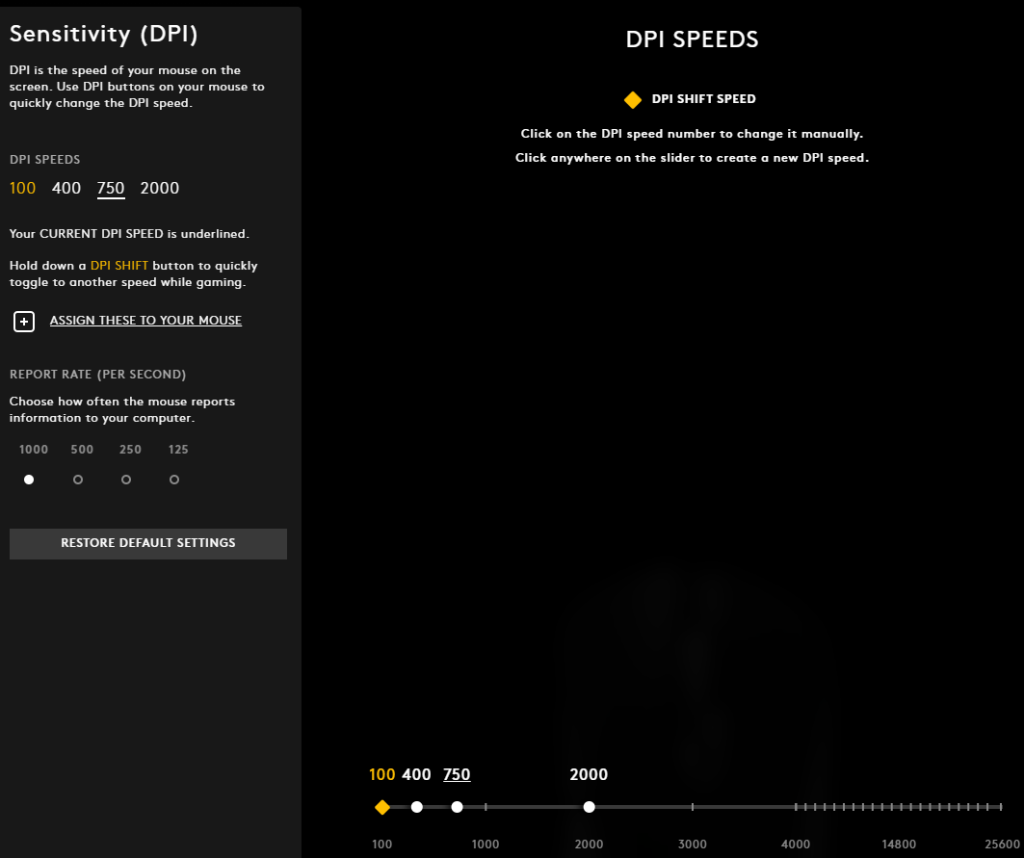Click the 2000 number above the slider to edit it

coord(589,774)
